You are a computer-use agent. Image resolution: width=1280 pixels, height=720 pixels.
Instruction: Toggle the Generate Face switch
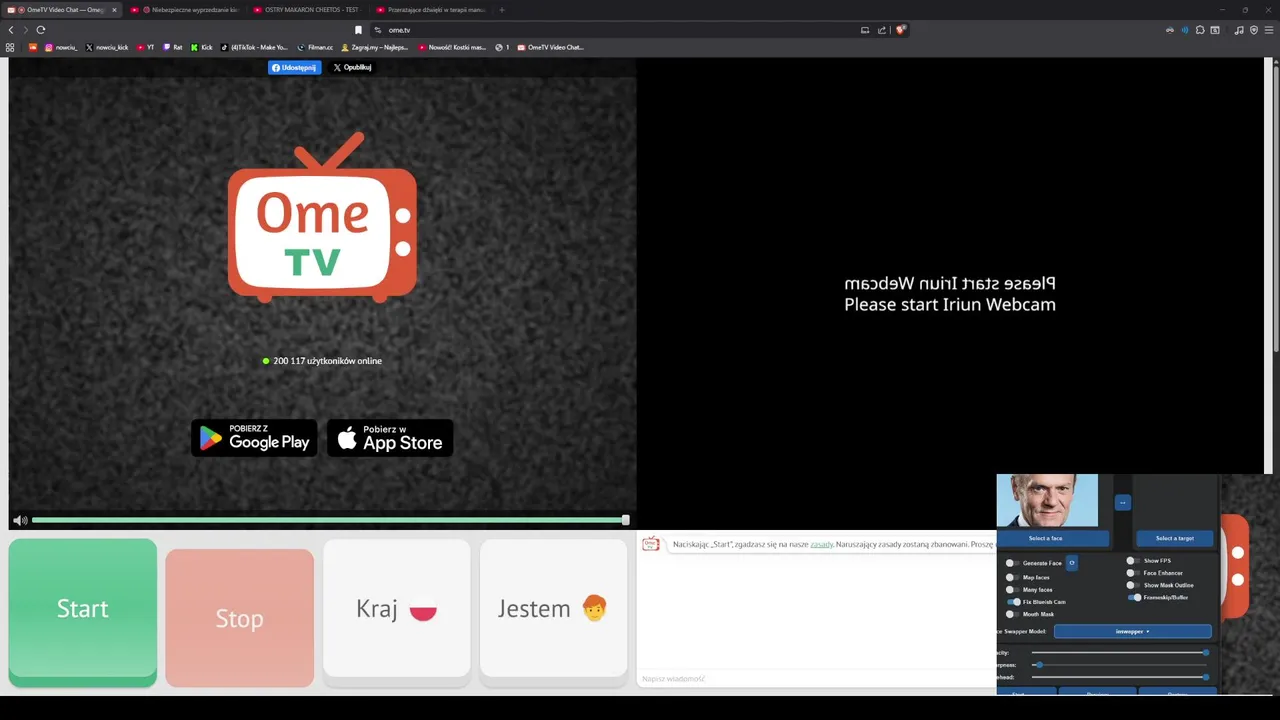click(1012, 563)
